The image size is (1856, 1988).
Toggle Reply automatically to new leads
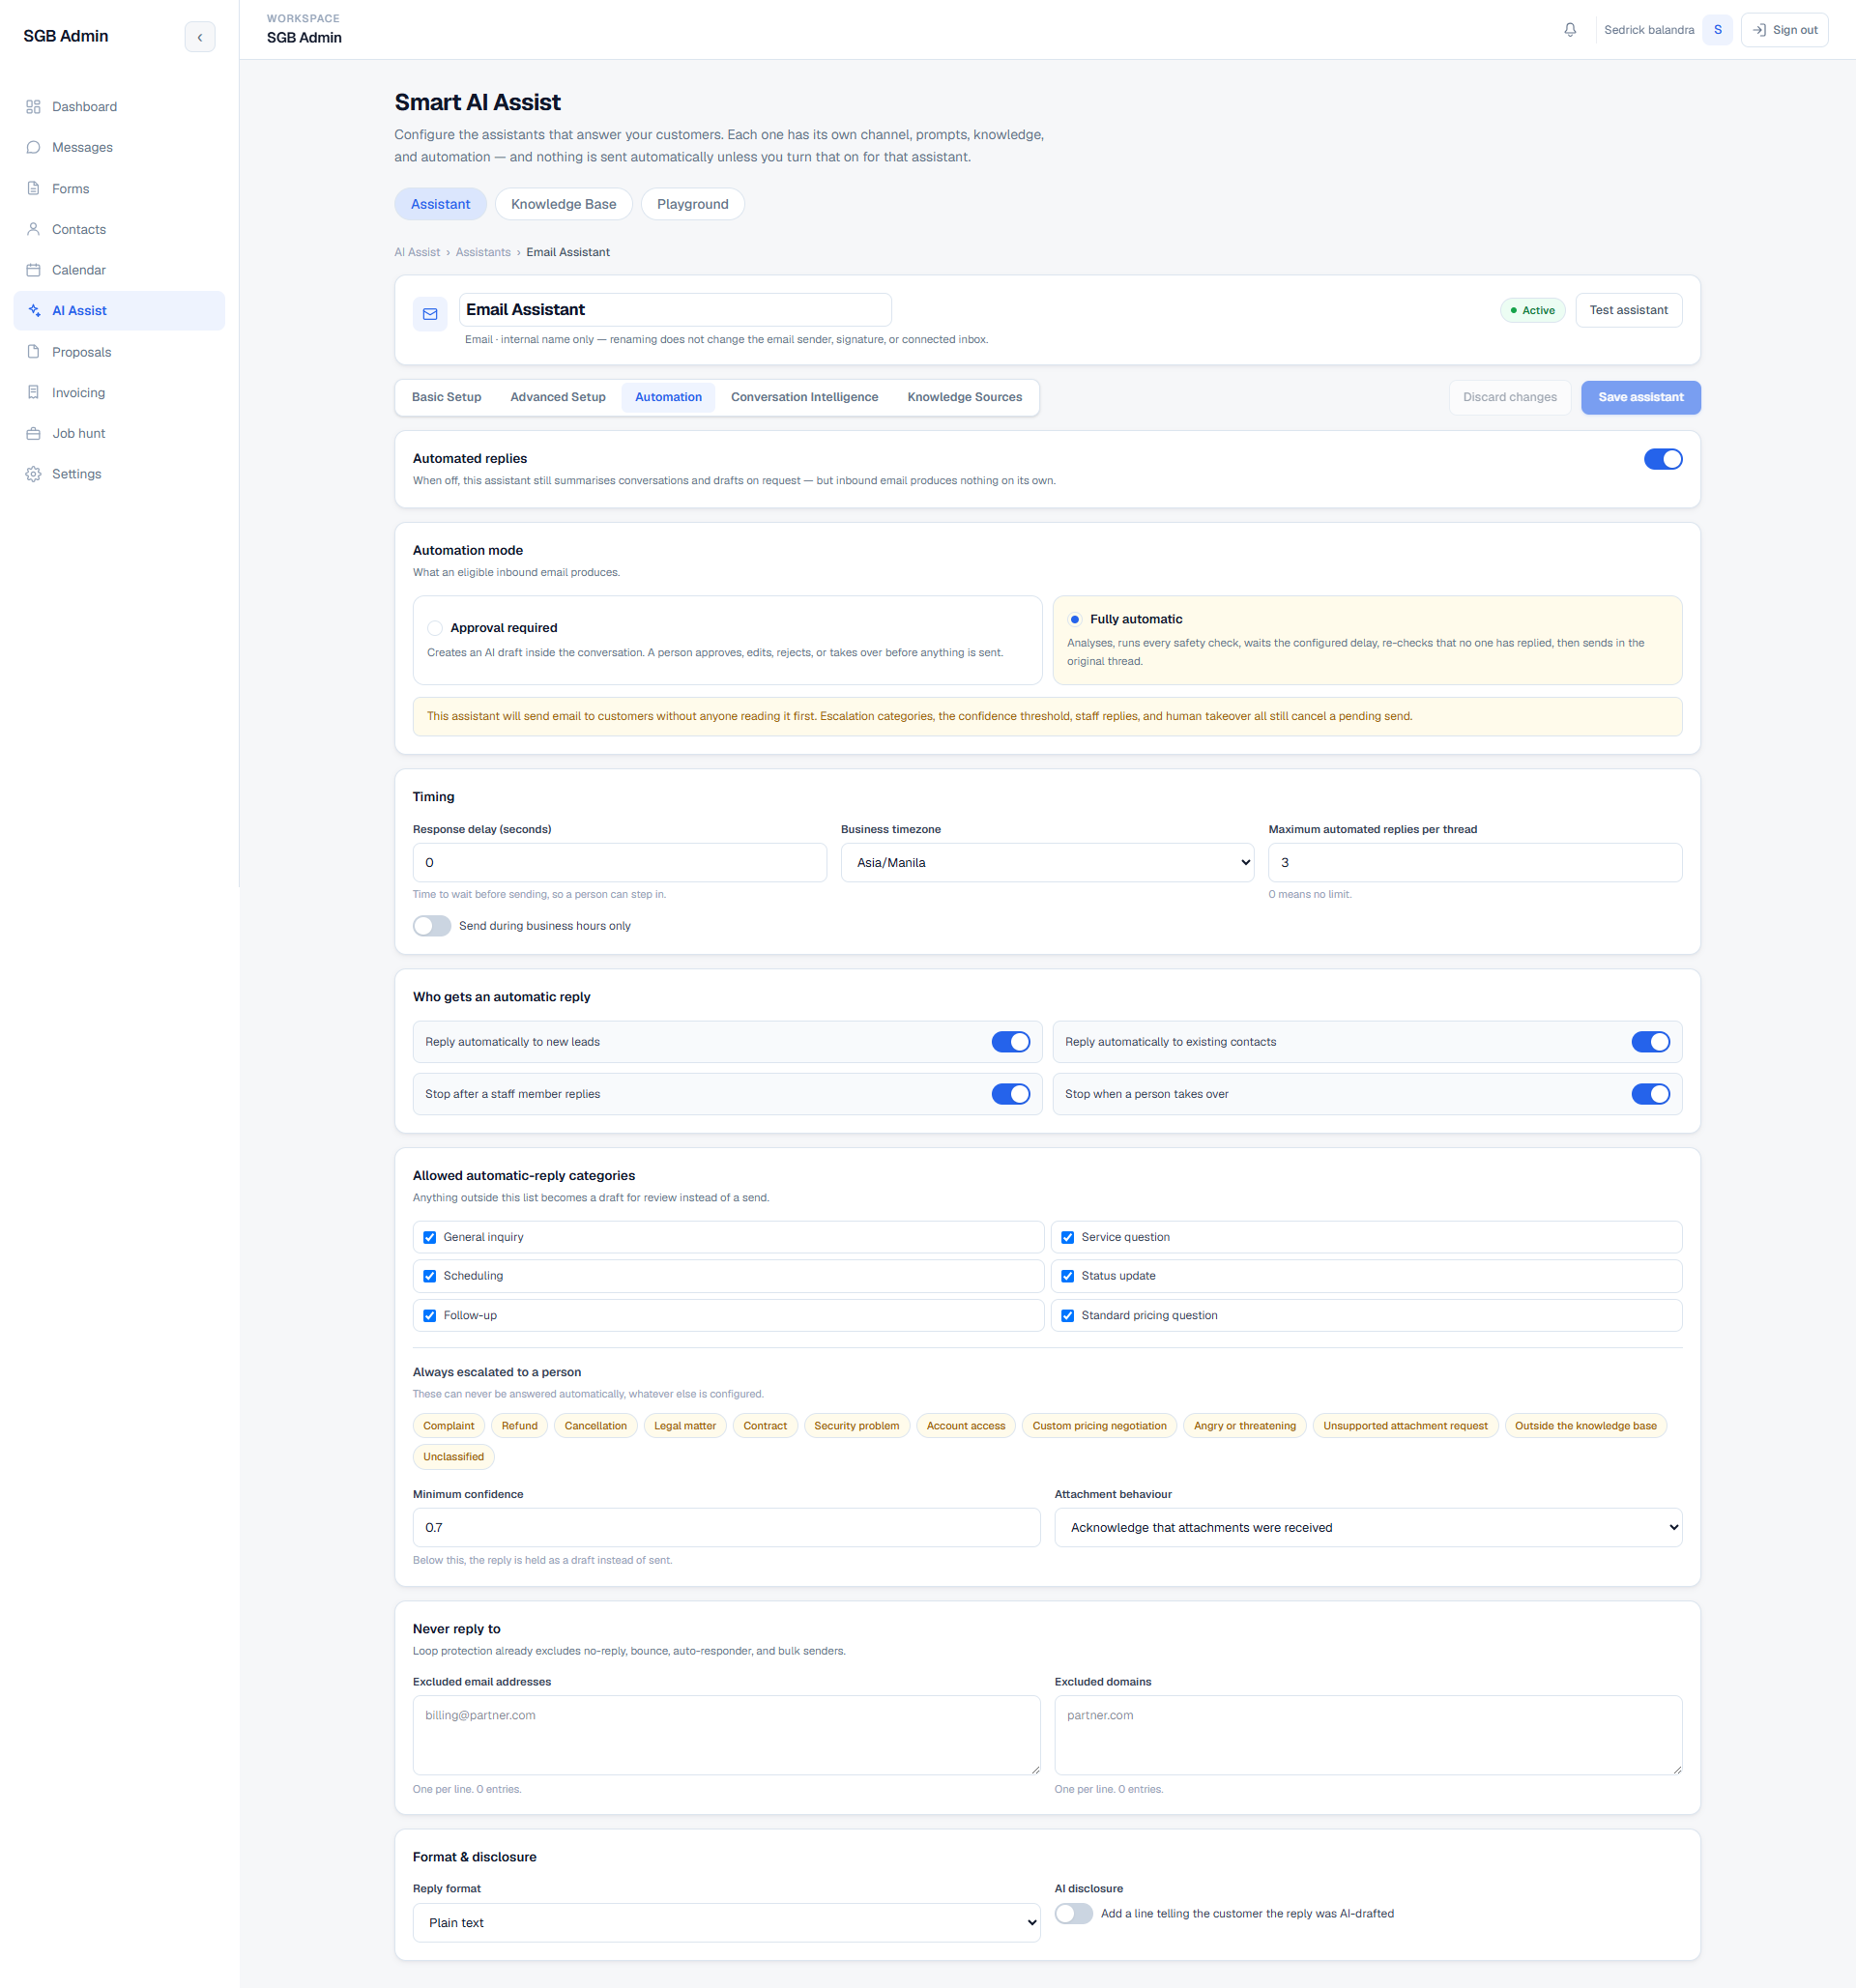click(1011, 1042)
